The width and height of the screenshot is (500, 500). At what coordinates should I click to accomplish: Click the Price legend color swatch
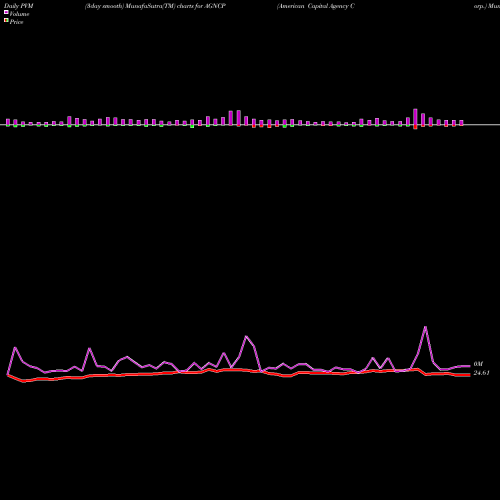tap(6, 20)
